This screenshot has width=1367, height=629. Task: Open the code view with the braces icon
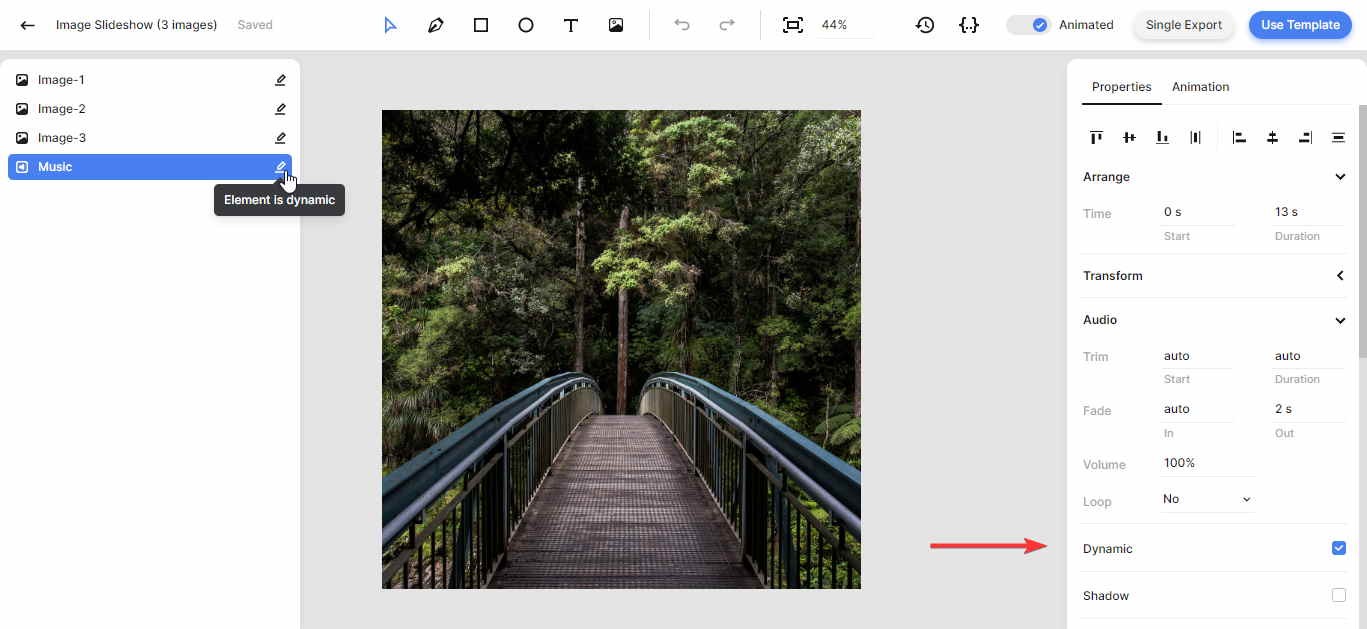pos(969,24)
